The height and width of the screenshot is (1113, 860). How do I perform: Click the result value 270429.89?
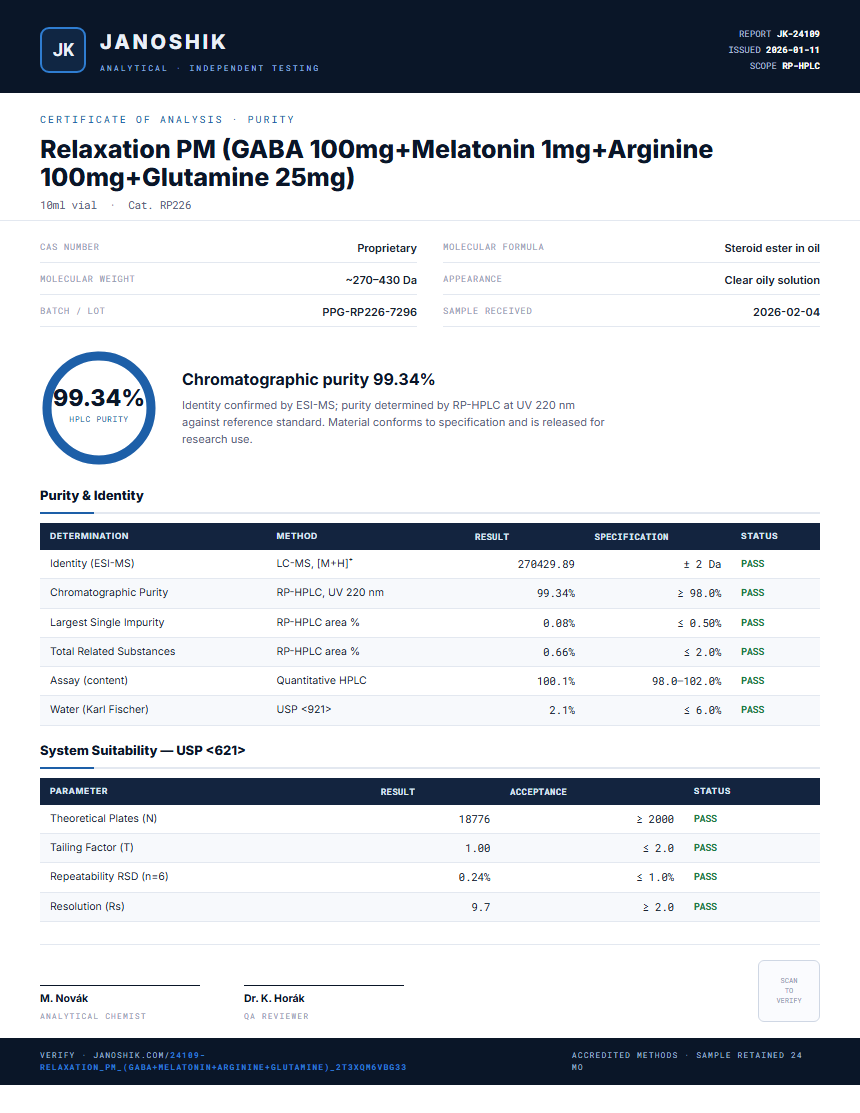pos(546,564)
